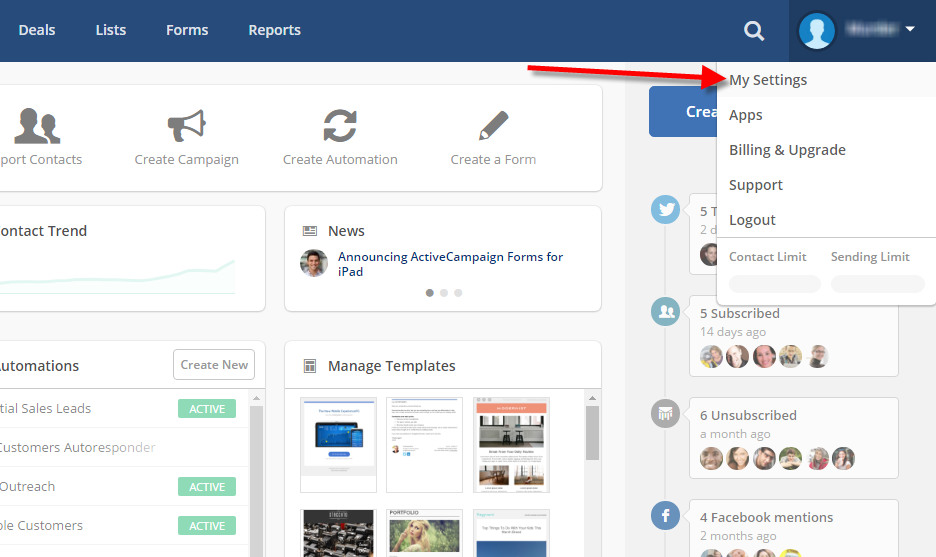The image size is (936, 557).
Task: Click ACTIVE badge for Outreach
Action: click(x=207, y=487)
